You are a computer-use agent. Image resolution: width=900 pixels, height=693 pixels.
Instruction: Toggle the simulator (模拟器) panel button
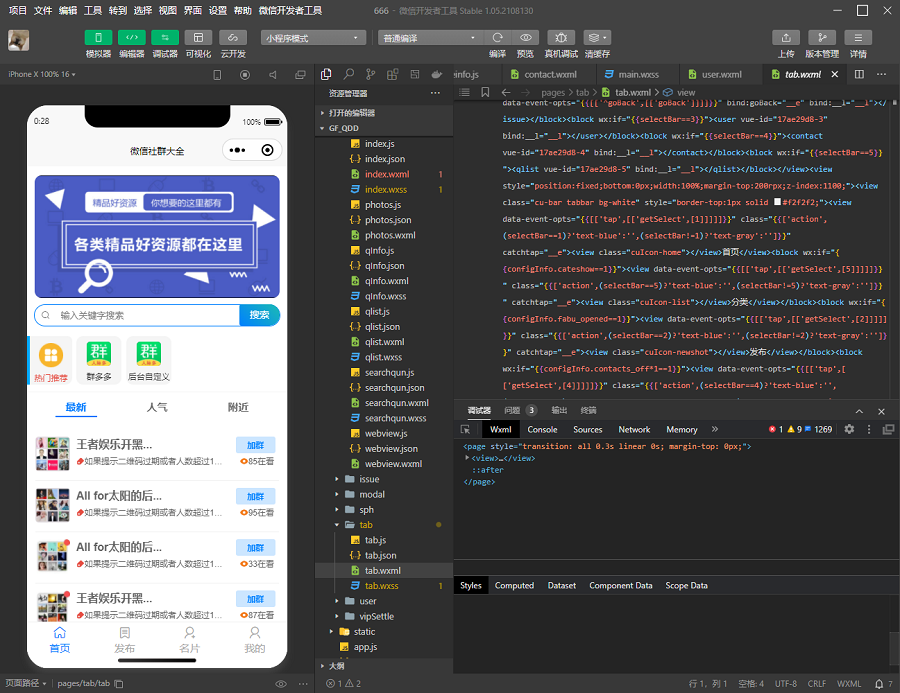[98, 38]
